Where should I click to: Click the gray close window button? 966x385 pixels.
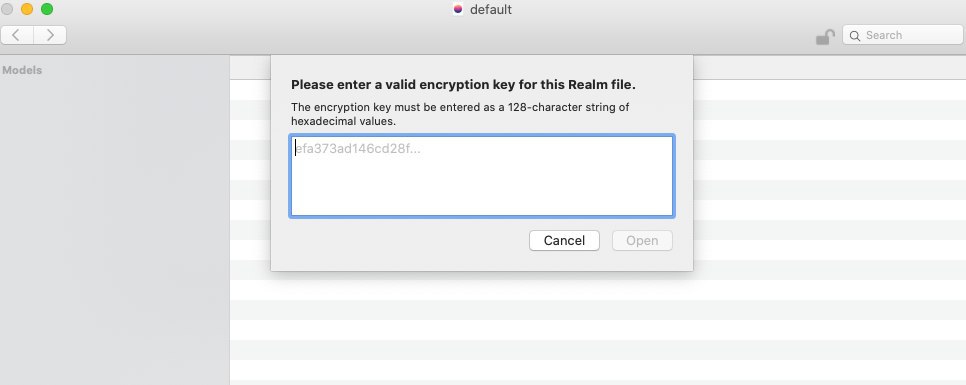tap(7, 9)
